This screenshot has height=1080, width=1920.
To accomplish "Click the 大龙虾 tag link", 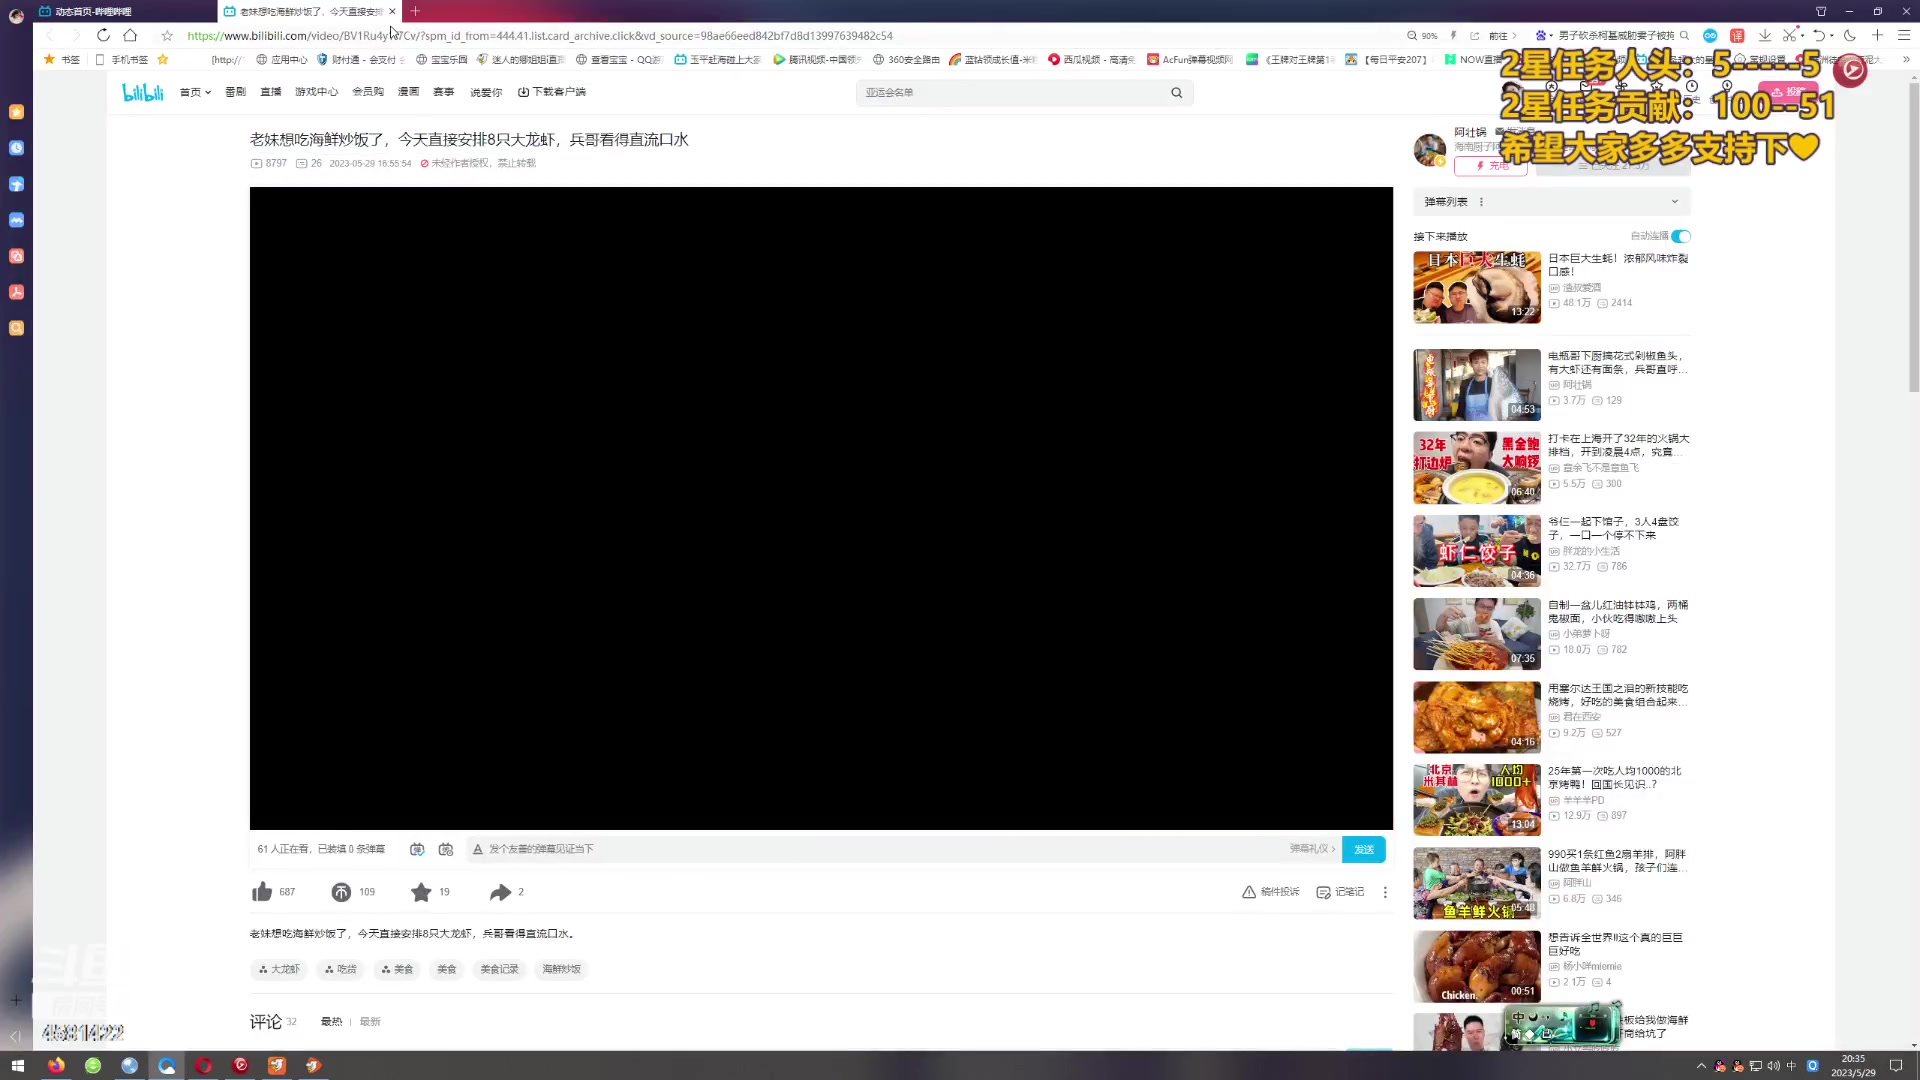I will click(279, 969).
